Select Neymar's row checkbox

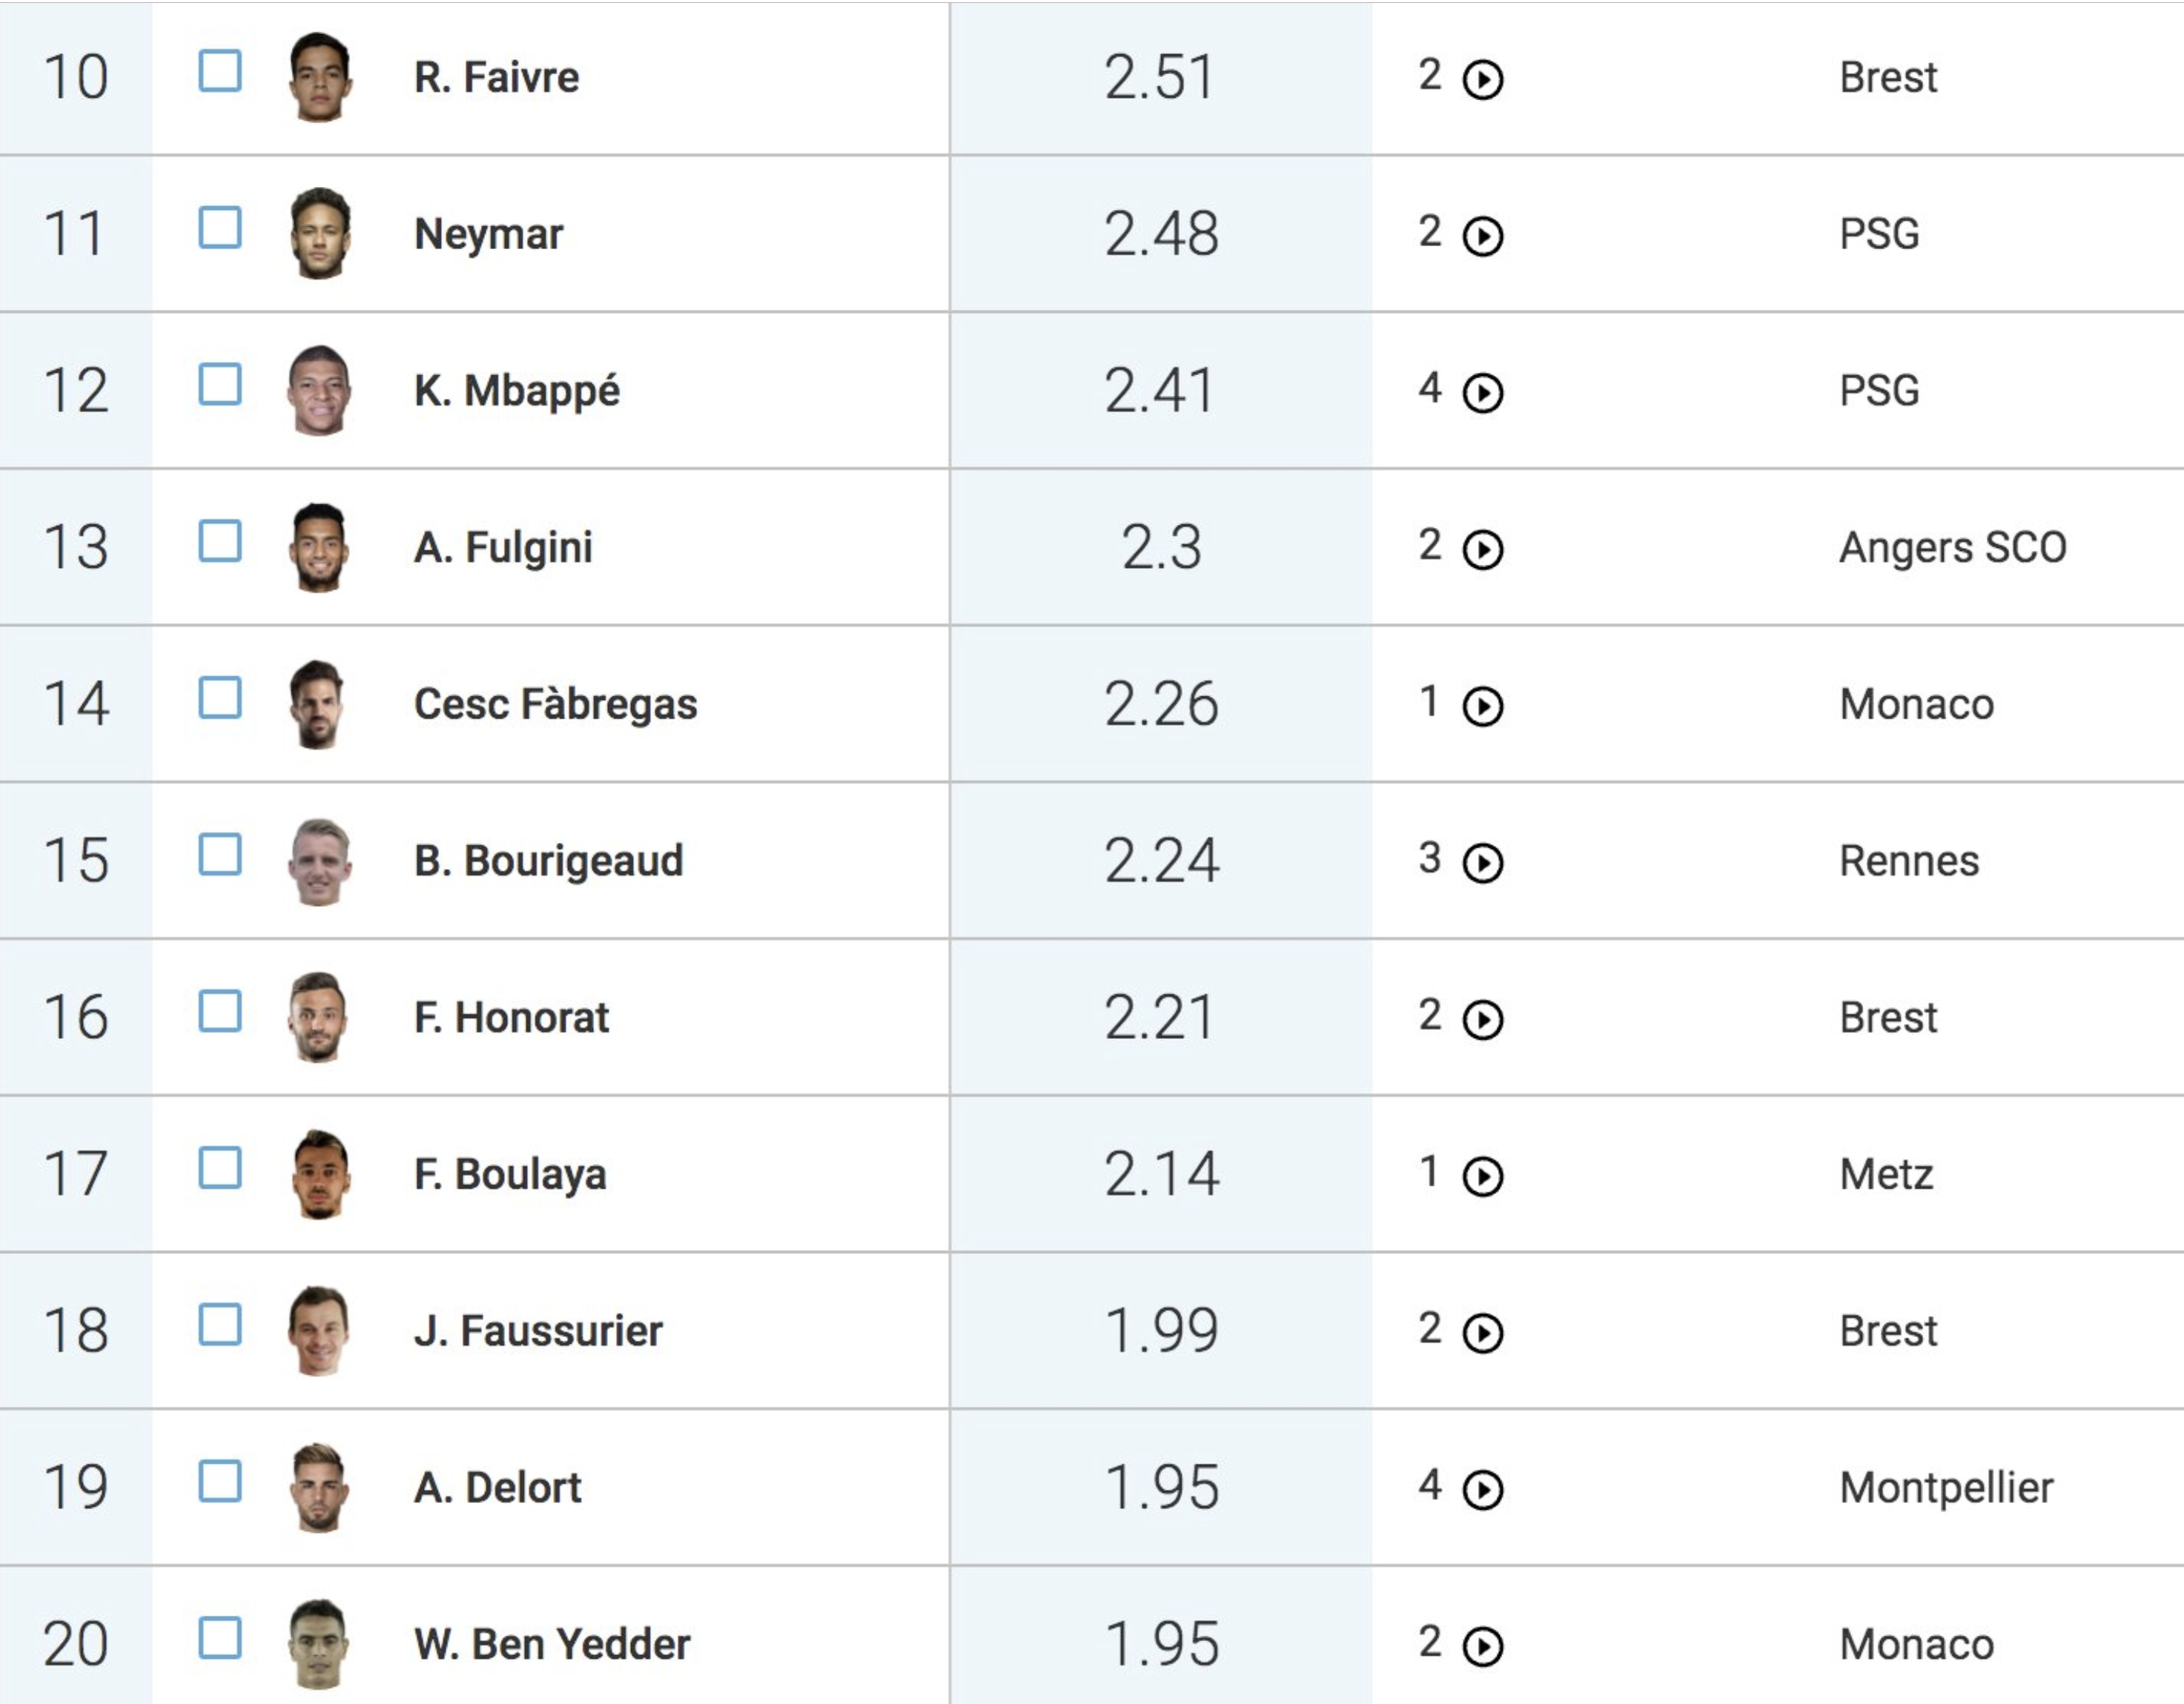(x=220, y=228)
